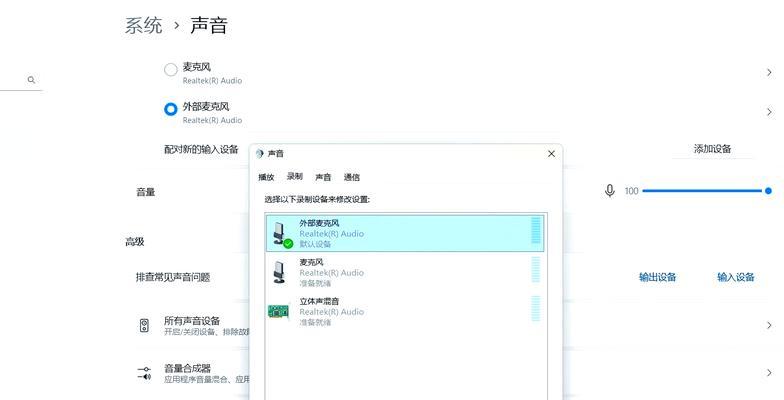Click the 所有声音设备 speaker icon

144,326
